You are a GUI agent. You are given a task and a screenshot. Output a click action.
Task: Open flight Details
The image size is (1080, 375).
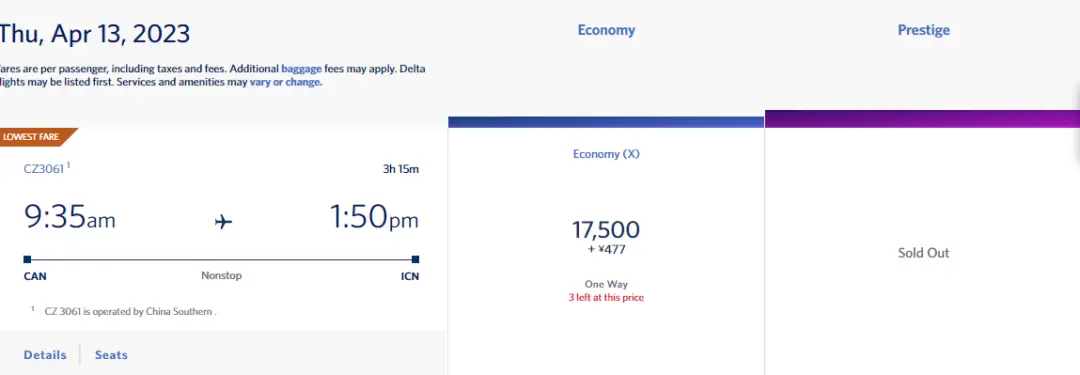point(45,355)
